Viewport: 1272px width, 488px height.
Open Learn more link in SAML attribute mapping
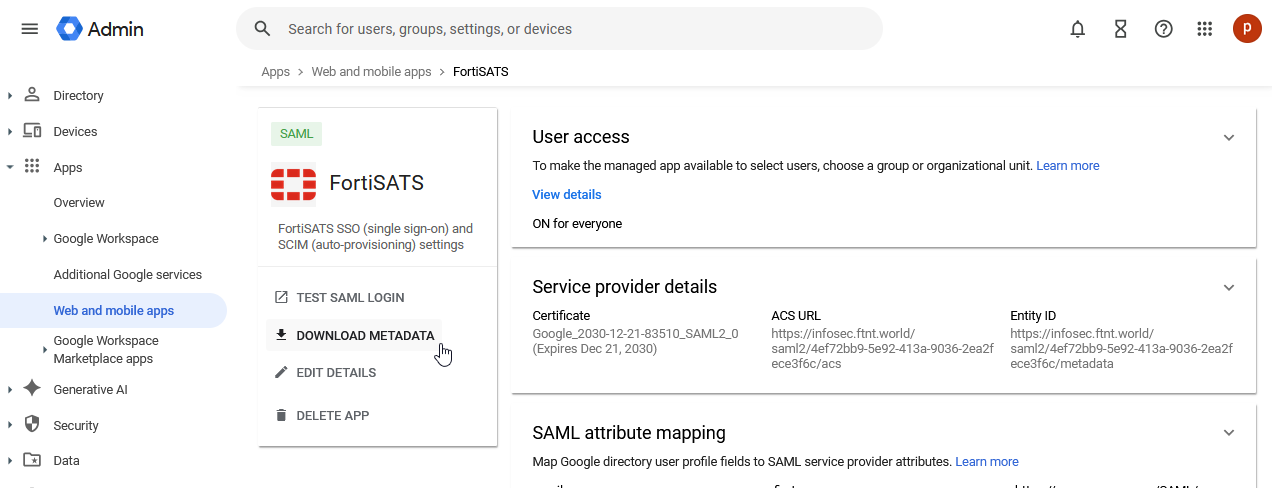tap(987, 462)
